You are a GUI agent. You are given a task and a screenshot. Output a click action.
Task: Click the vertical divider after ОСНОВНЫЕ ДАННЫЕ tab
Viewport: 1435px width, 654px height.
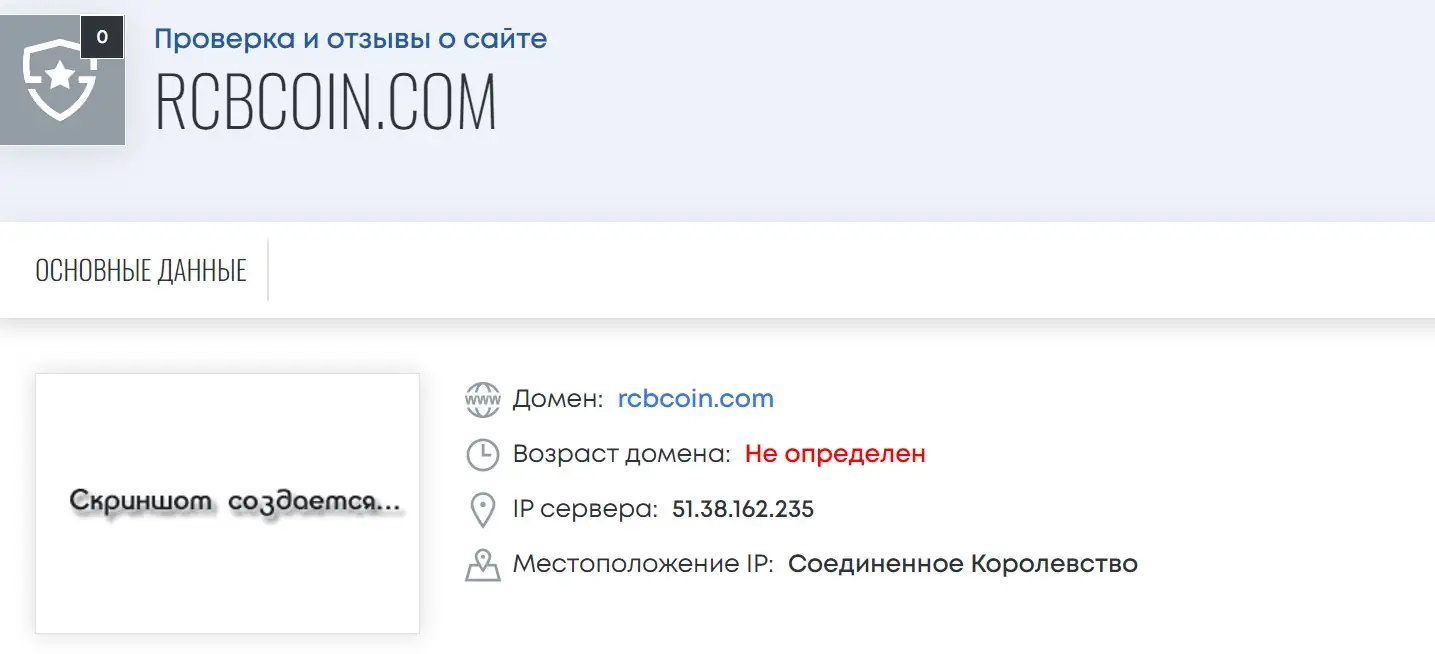(x=268, y=270)
